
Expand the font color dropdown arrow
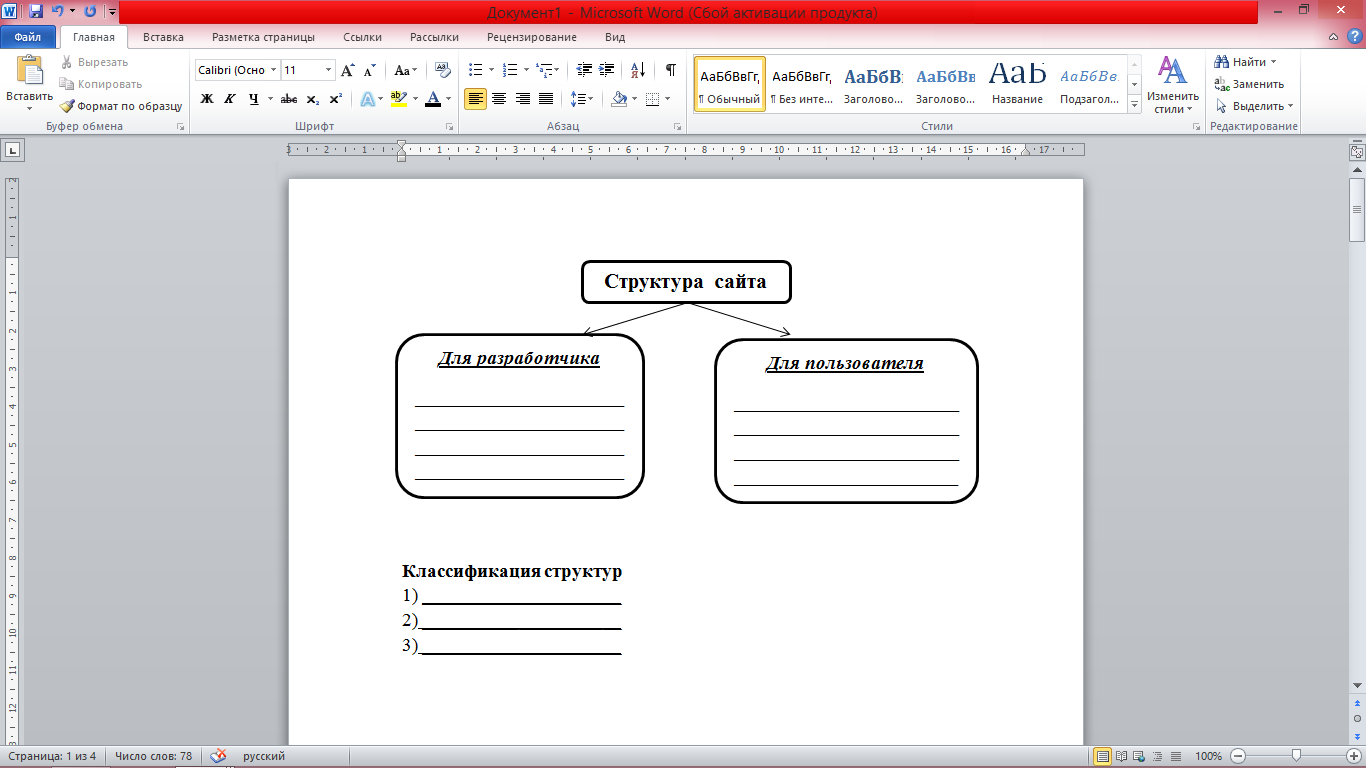(x=448, y=99)
